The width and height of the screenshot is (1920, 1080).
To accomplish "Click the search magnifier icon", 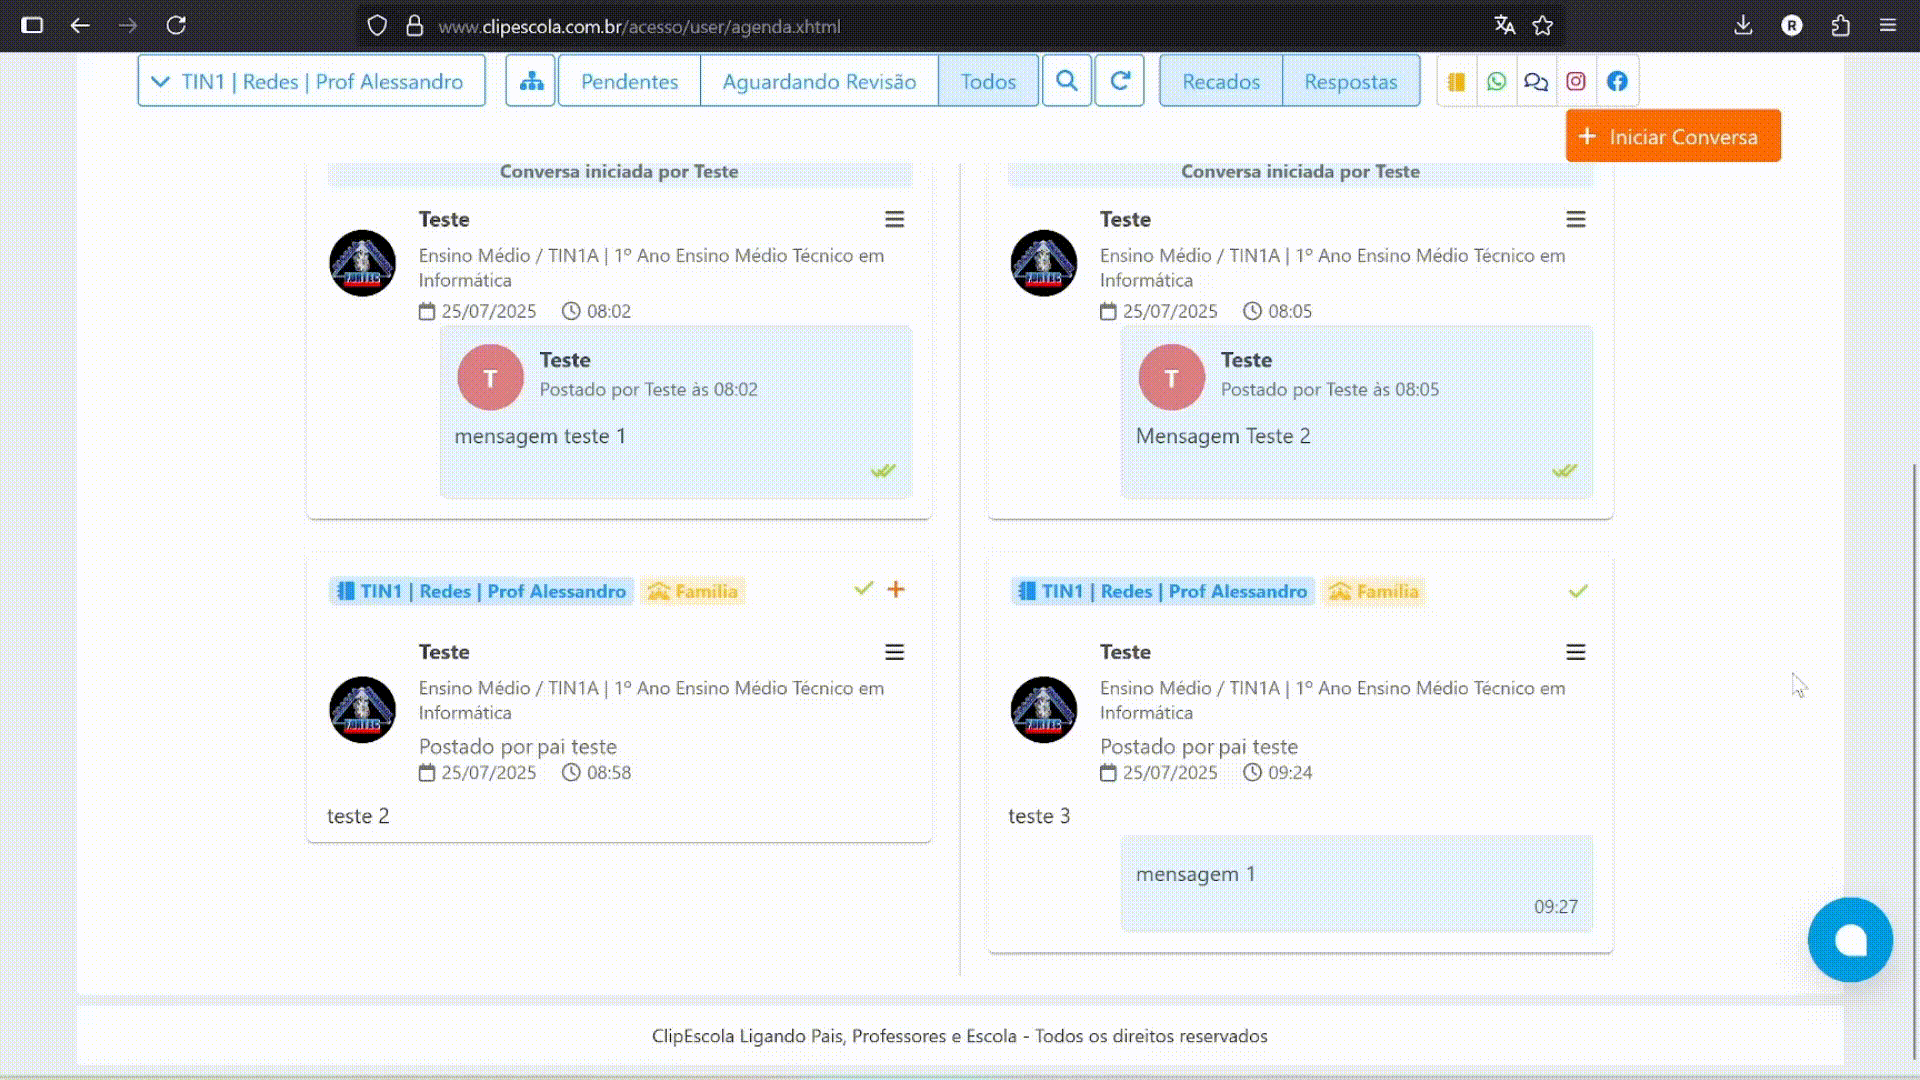I will point(1067,81).
